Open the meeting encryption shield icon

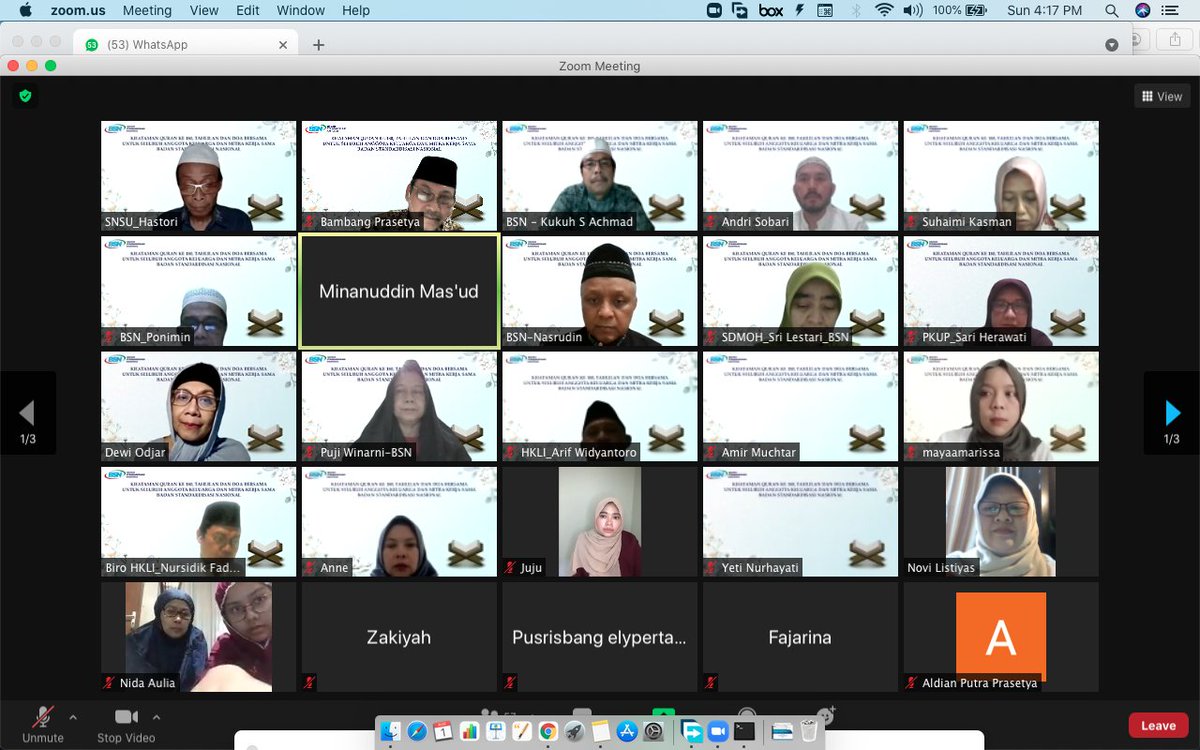pyautogui.click(x=26, y=96)
